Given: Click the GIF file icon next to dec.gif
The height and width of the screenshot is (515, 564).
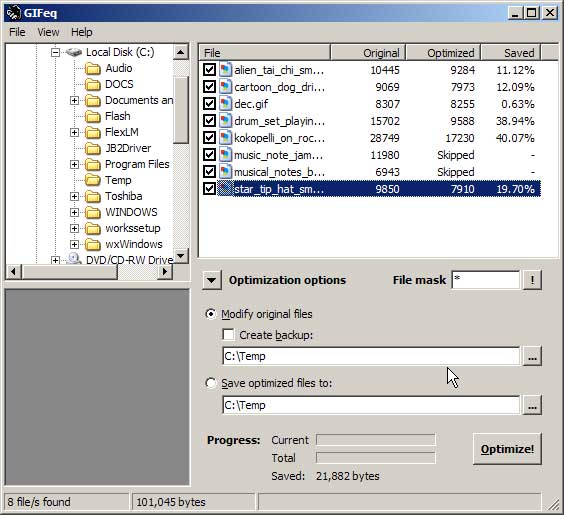Looking at the screenshot, I should tap(225, 104).
